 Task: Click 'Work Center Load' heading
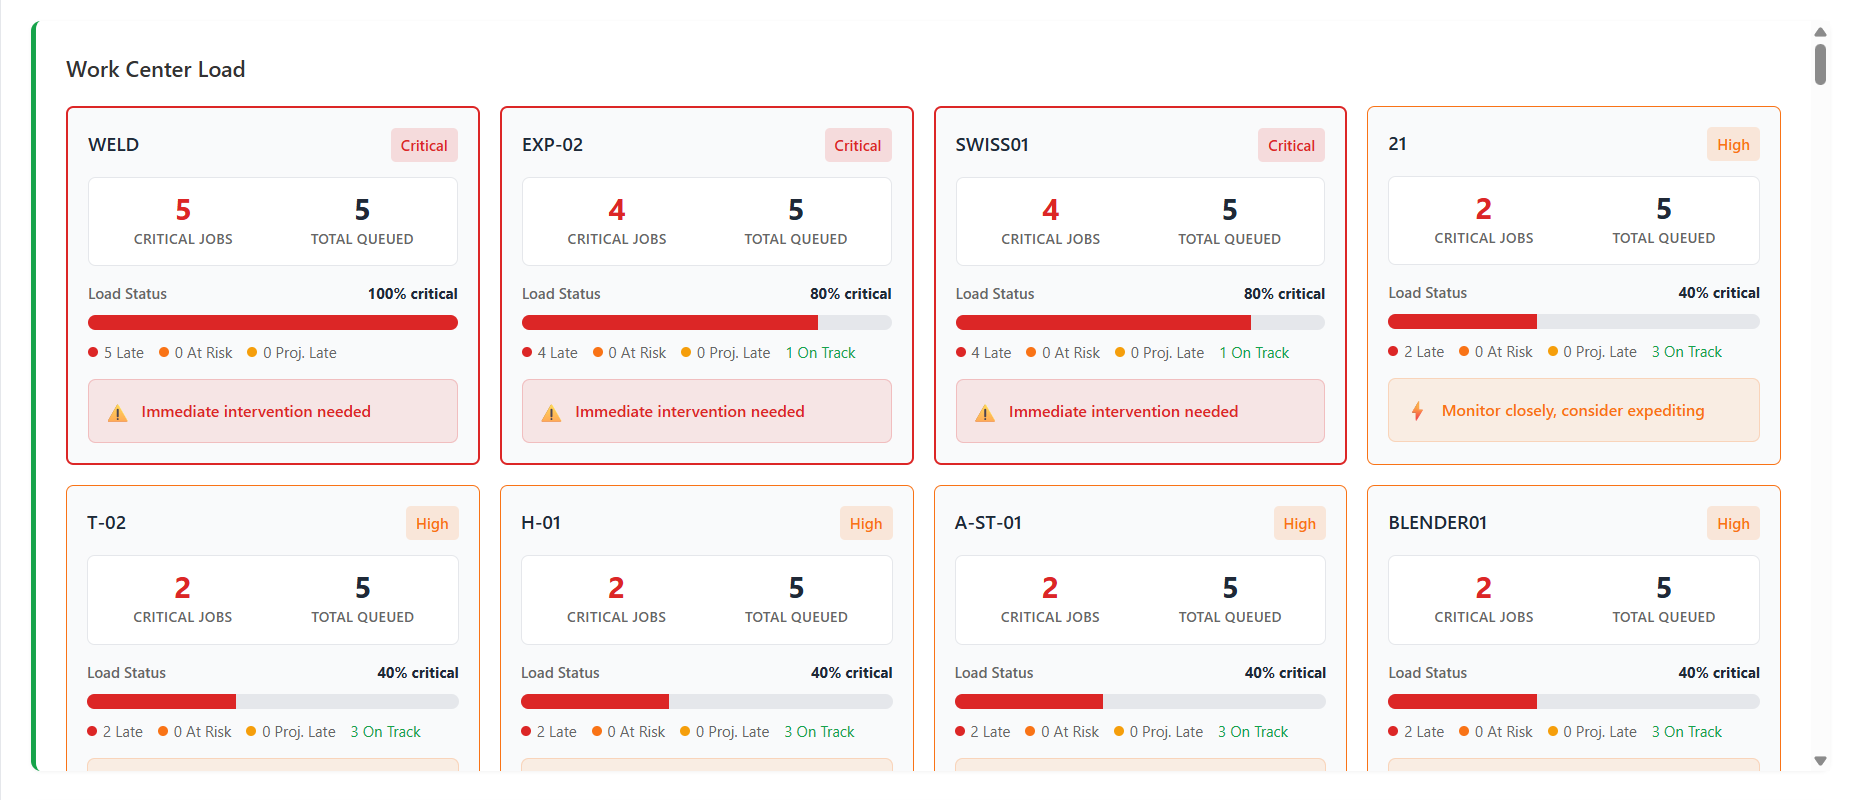(x=156, y=69)
